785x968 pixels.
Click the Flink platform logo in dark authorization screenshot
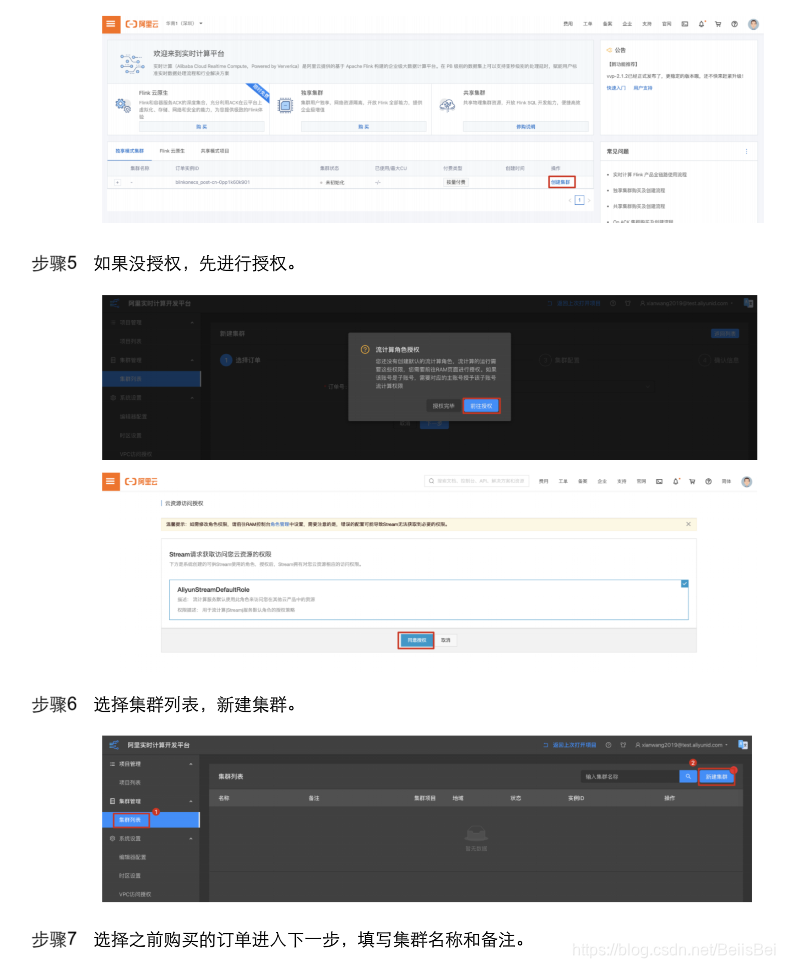pyautogui.click(x=114, y=303)
